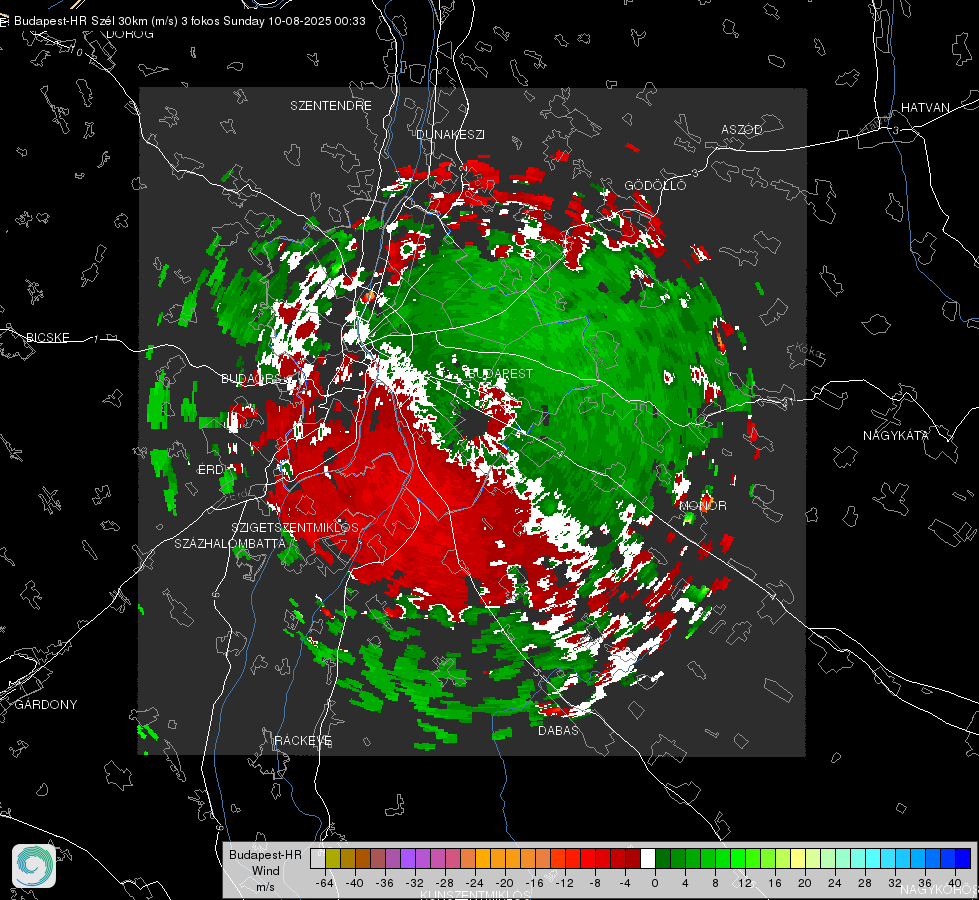Image resolution: width=979 pixels, height=900 pixels.
Task: Select the dark blue last legend swatch
Action: coord(963,858)
